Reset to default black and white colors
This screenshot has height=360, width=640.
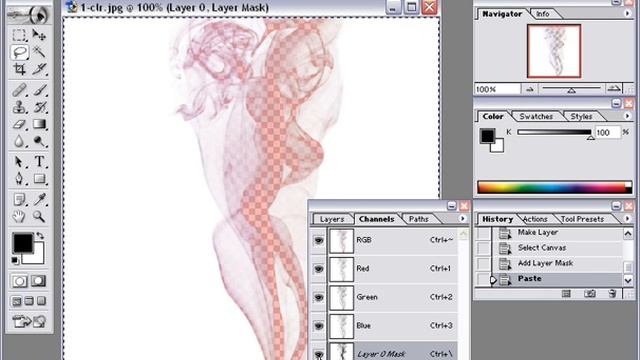15,260
